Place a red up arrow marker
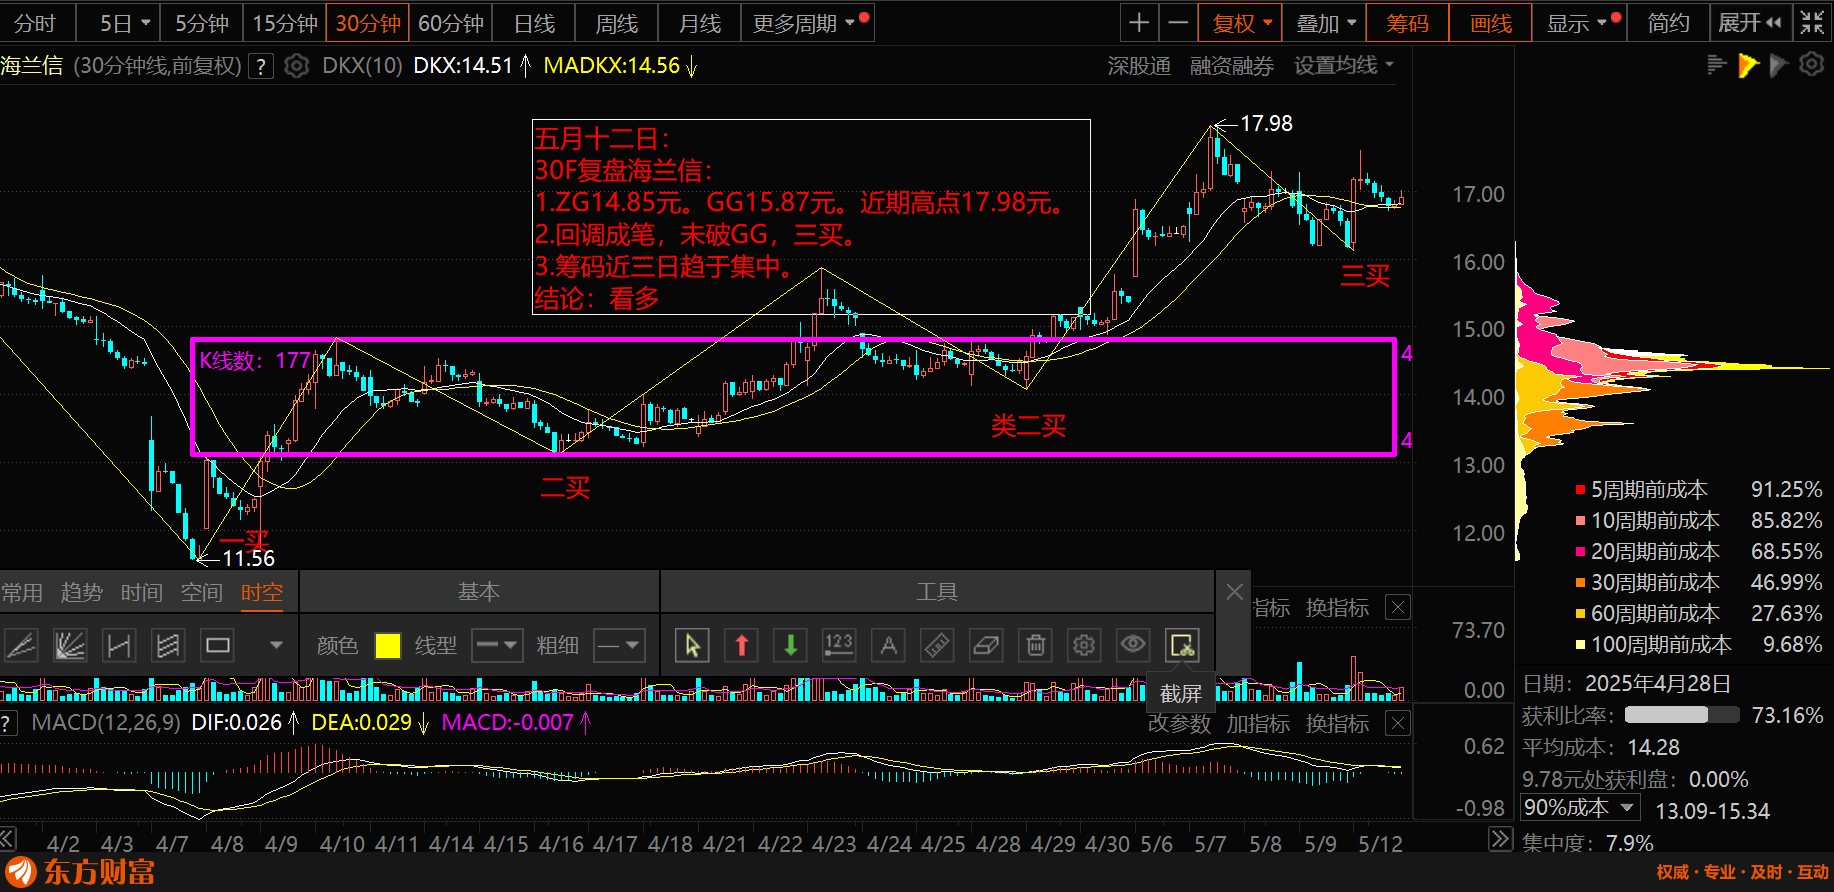 click(x=741, y=645)
